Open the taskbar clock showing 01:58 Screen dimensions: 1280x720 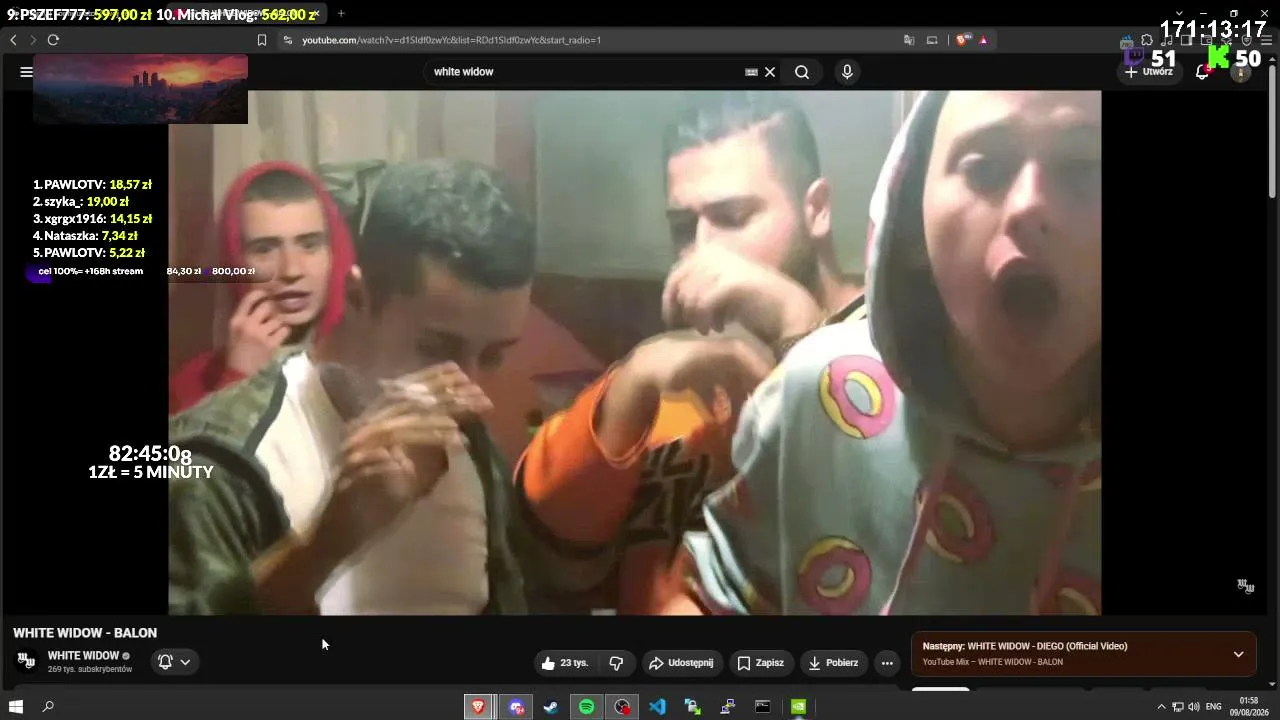[1248, 707]
